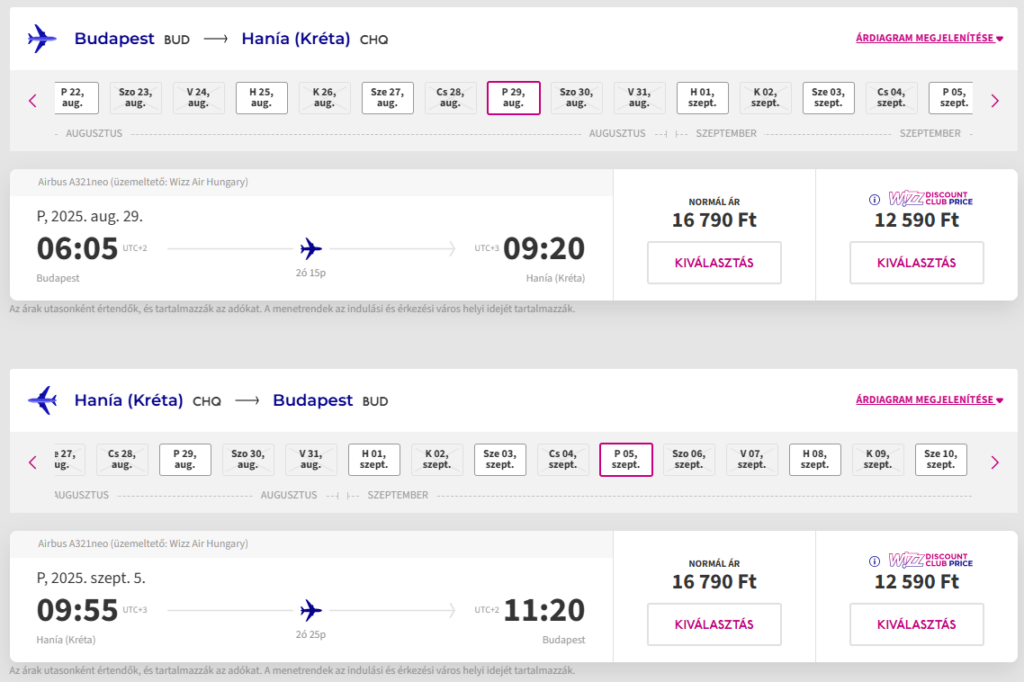Expand outbound Árdiagram megjelenítése
This screenshot has width=1024, height=682.
[929, 39]
